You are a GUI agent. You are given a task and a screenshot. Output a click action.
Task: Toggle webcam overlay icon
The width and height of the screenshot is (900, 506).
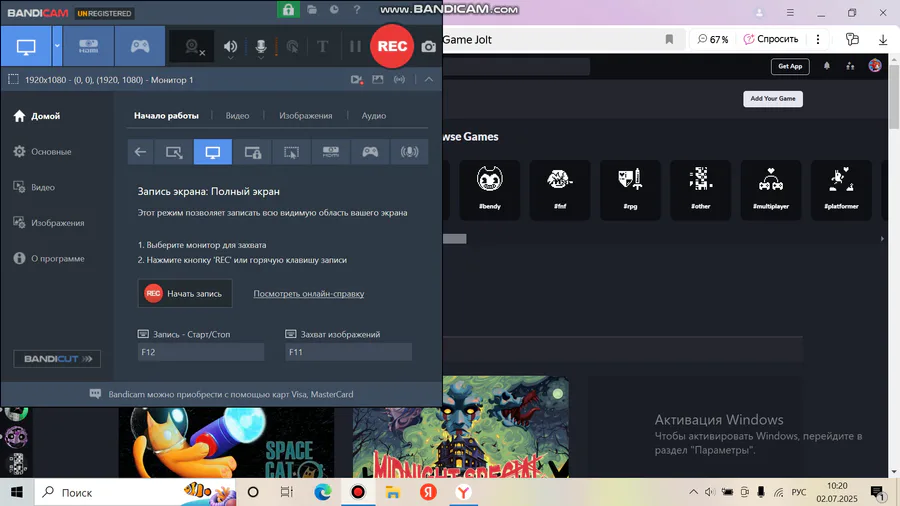[x=193, y=47]
